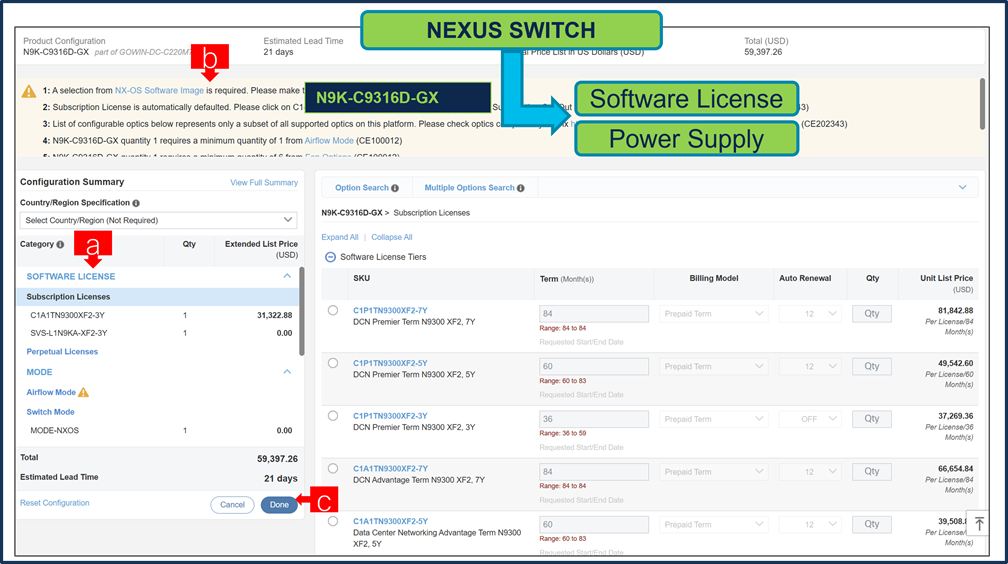1008x564 pixels.
Task: Open the C1P1TN9300XF2-3Y SKU link
Action: (x=390, y=416)
